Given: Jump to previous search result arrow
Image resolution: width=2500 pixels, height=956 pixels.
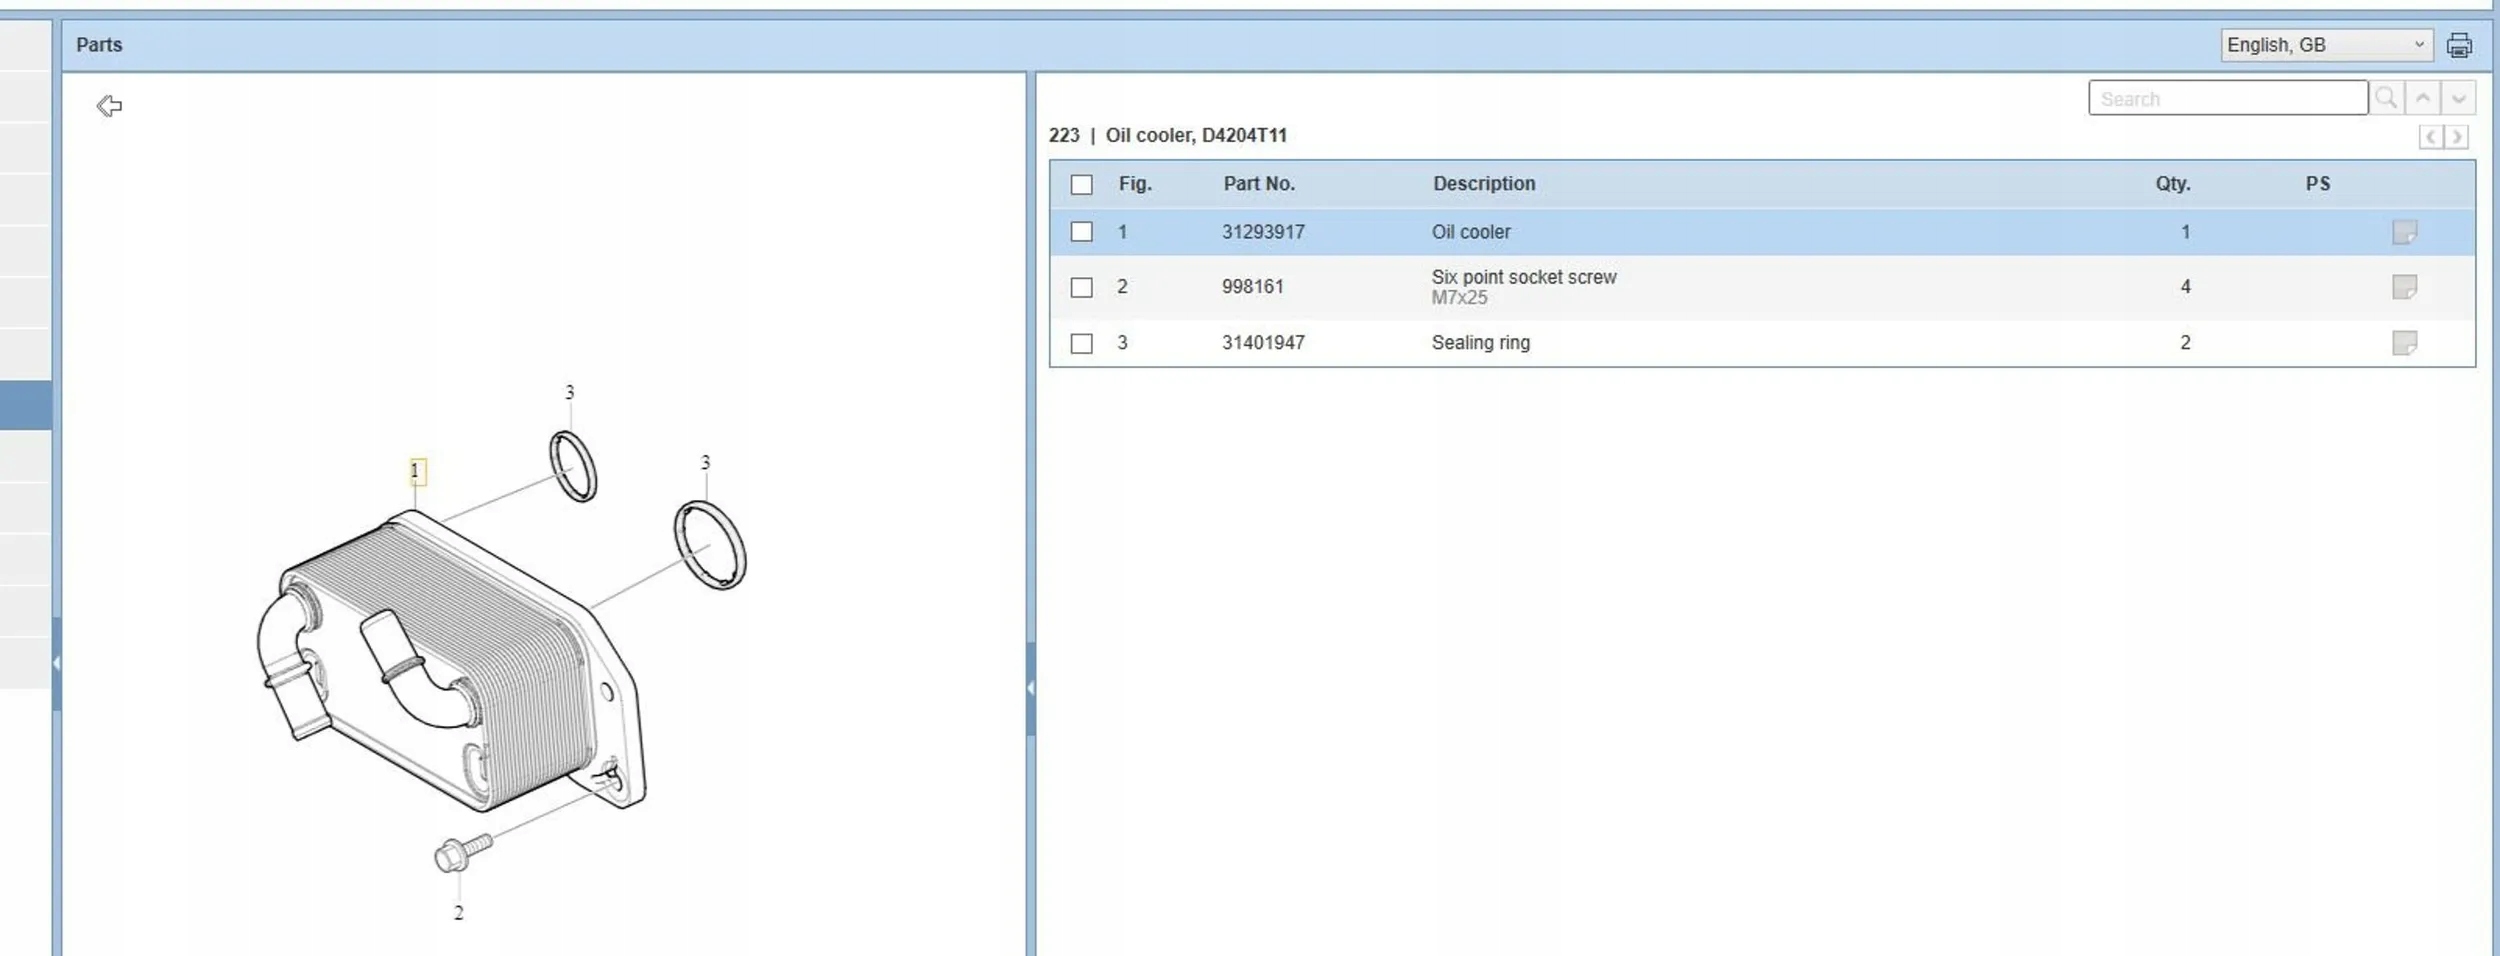Looking at the screenshot, I should point(2423,98).
